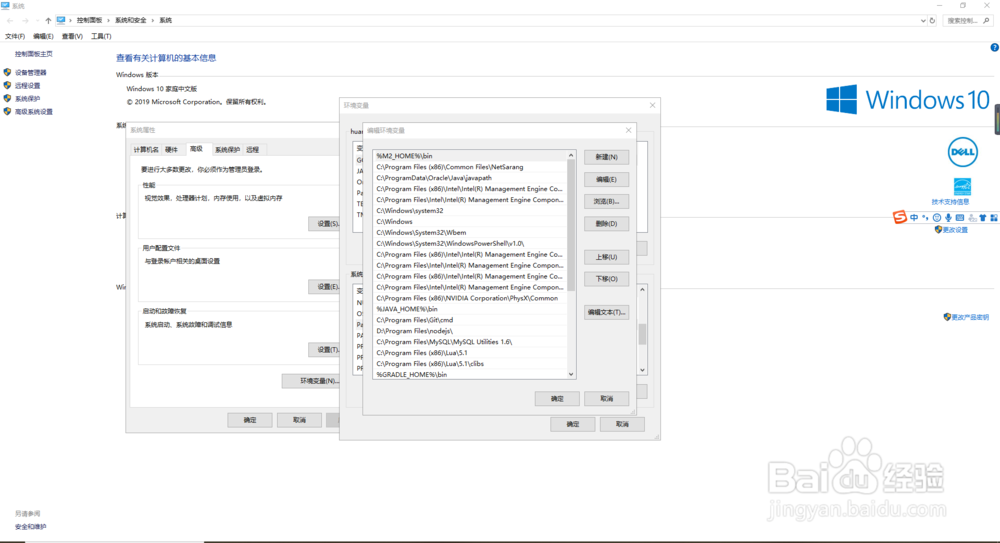
Task: Click system variables list scroll-down arrow
Action: tap(642, 370)
